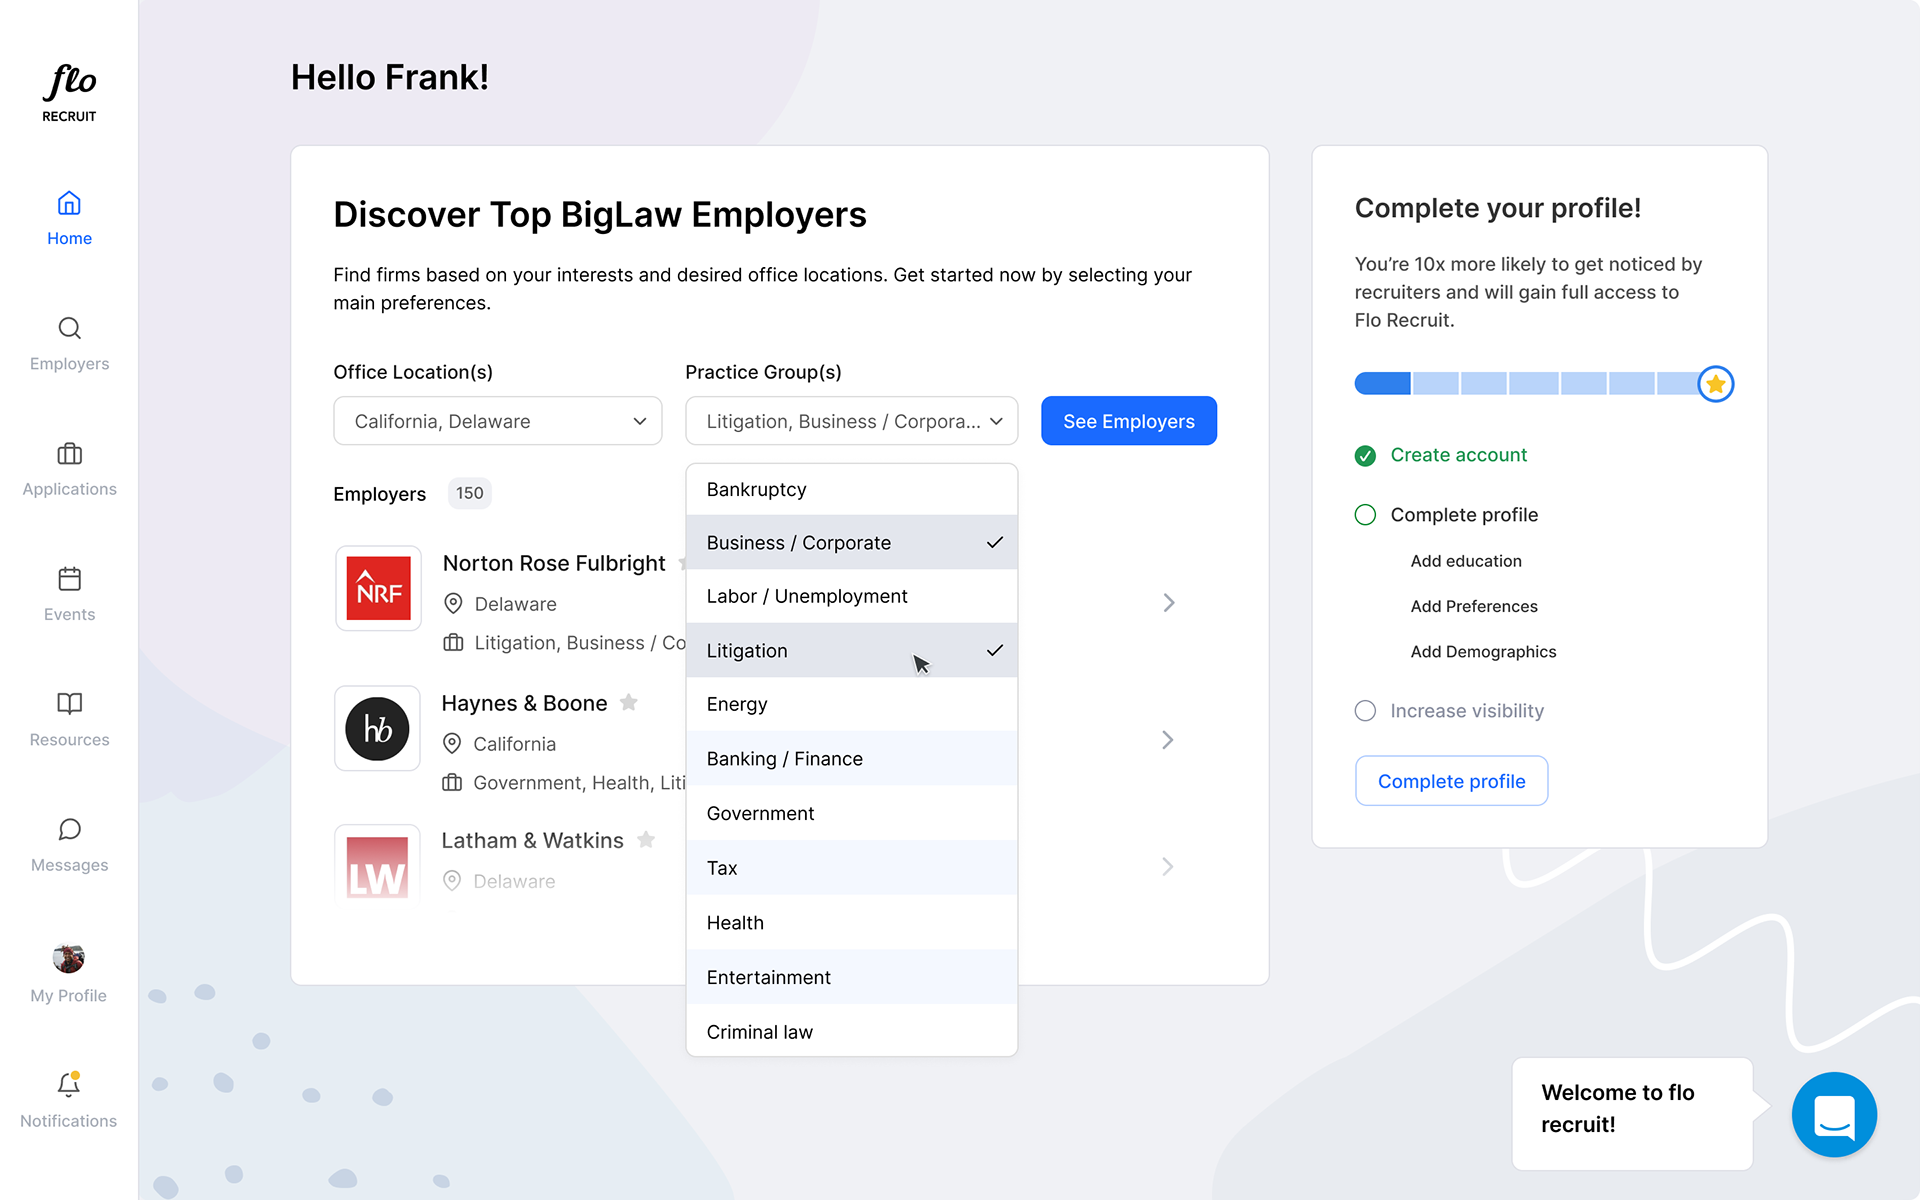Click the Notifications bell icon
The image size is (1920, 1200).
pyautogui.click(x=69, y=1085)
